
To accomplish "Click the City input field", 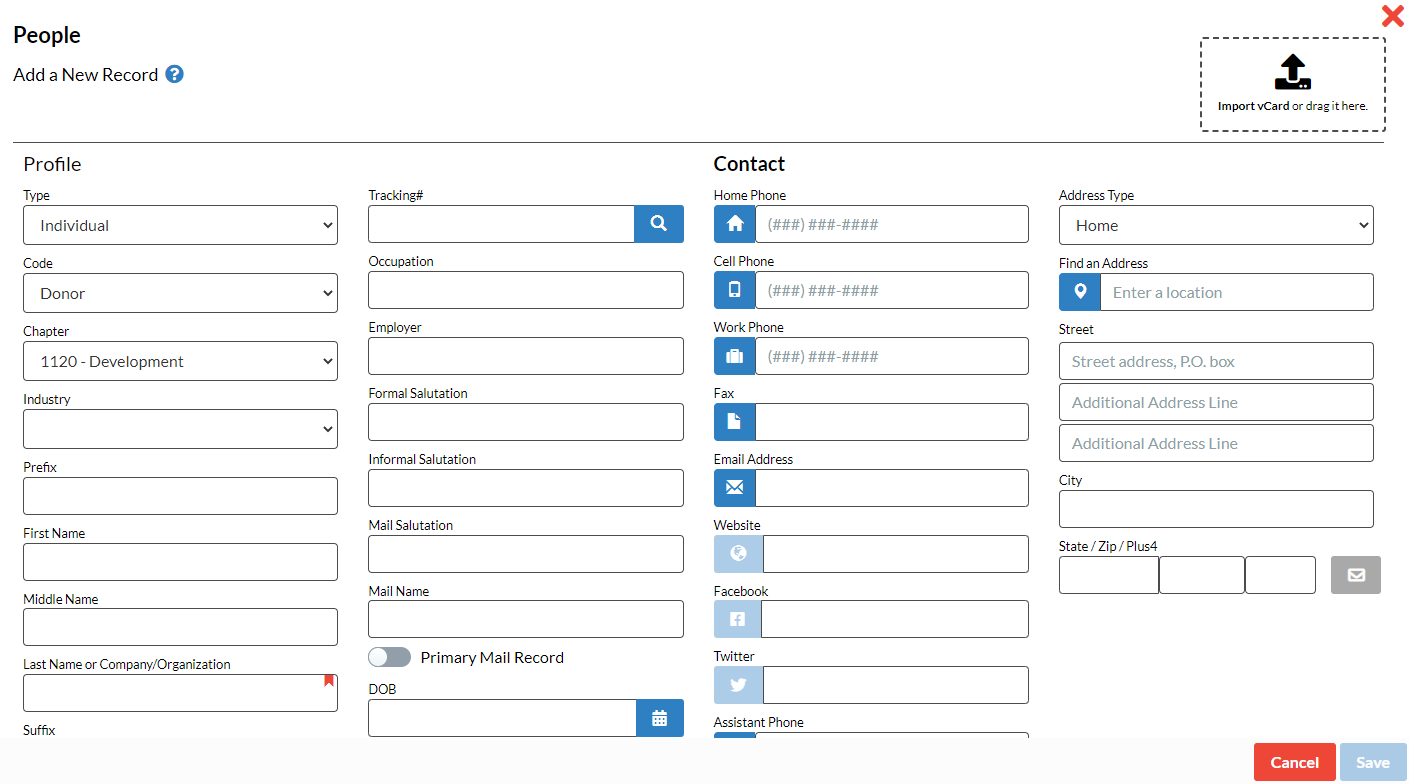I will point(1216,509).
